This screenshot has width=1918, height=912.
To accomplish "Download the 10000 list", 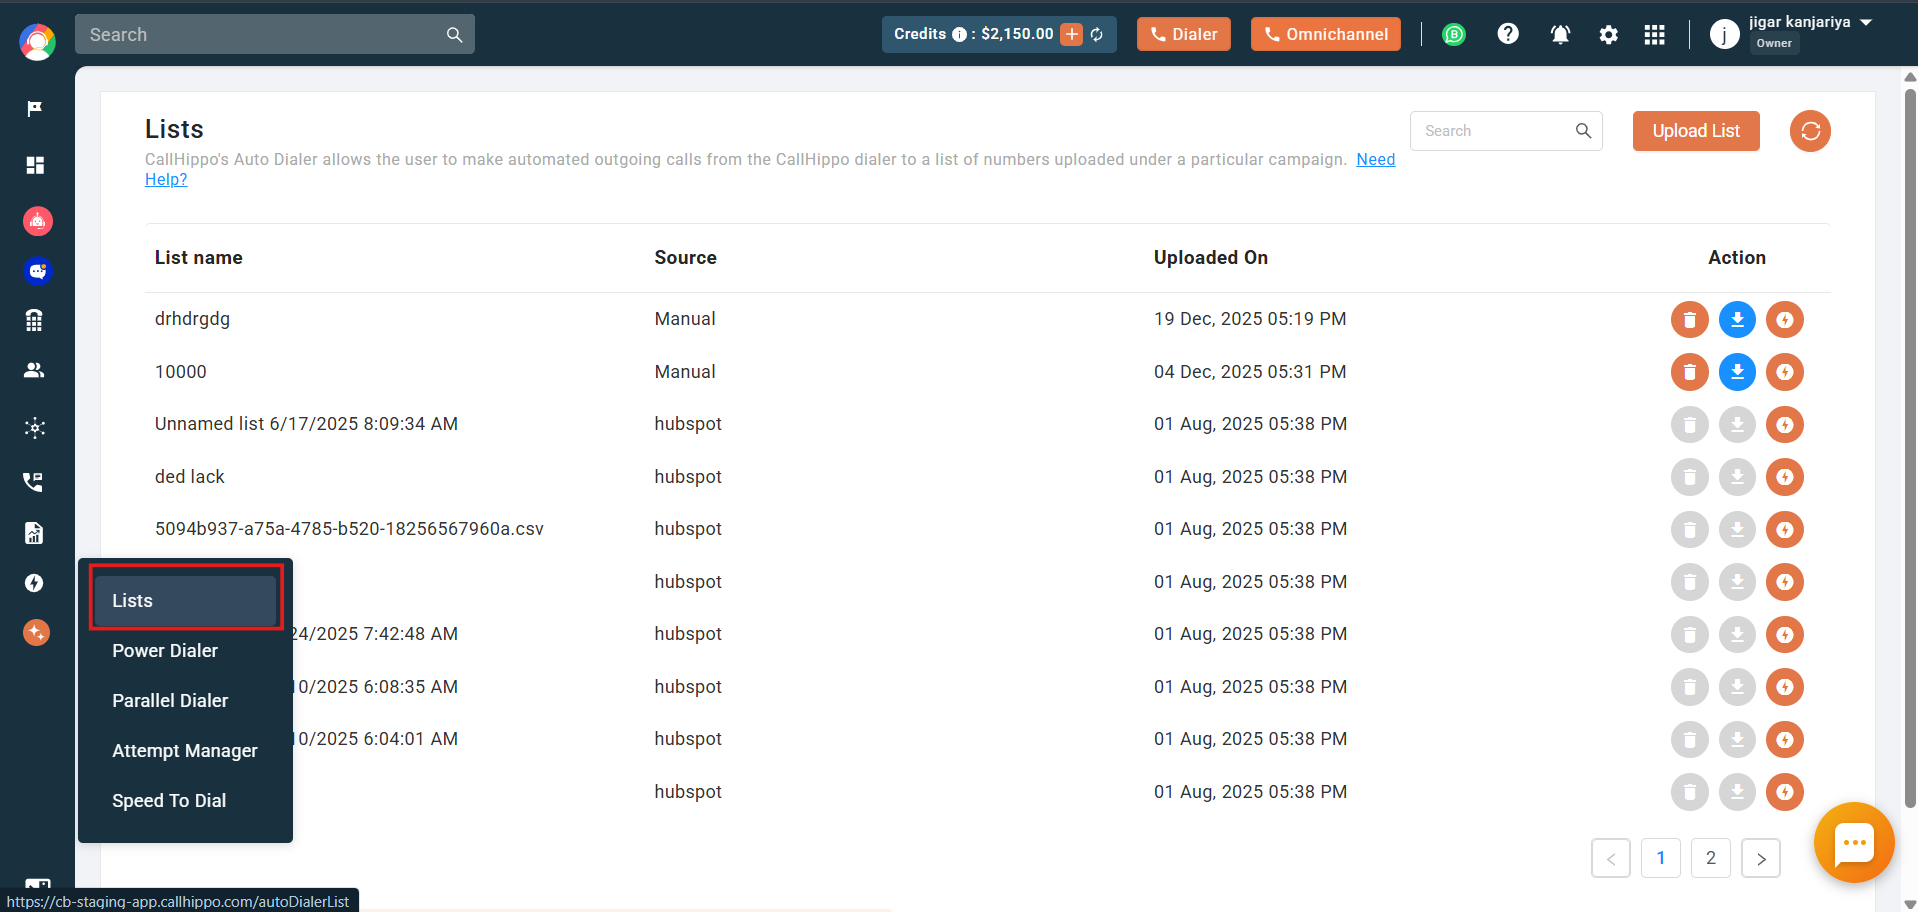I will [x=1737, y=372].
